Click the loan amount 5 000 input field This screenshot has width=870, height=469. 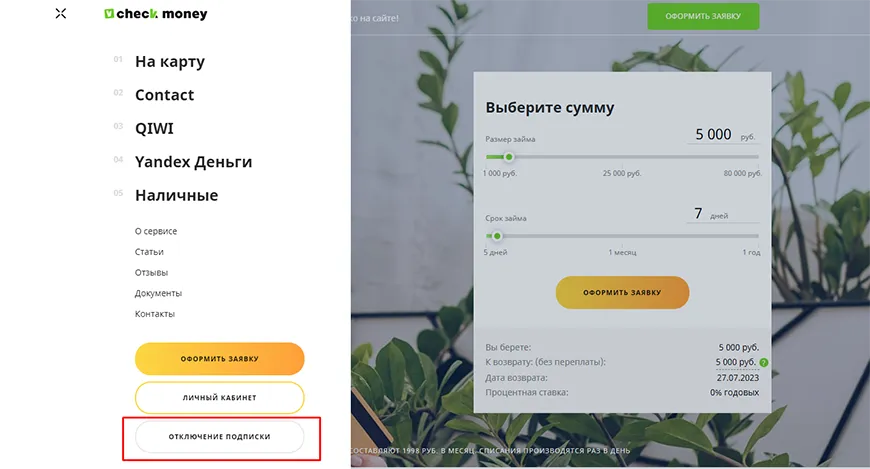tap(713, 134)
